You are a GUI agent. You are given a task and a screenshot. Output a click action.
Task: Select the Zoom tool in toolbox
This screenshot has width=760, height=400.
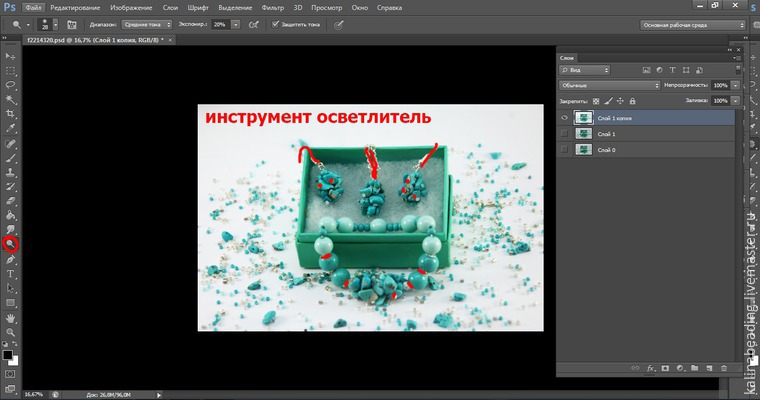pos(10,333)
